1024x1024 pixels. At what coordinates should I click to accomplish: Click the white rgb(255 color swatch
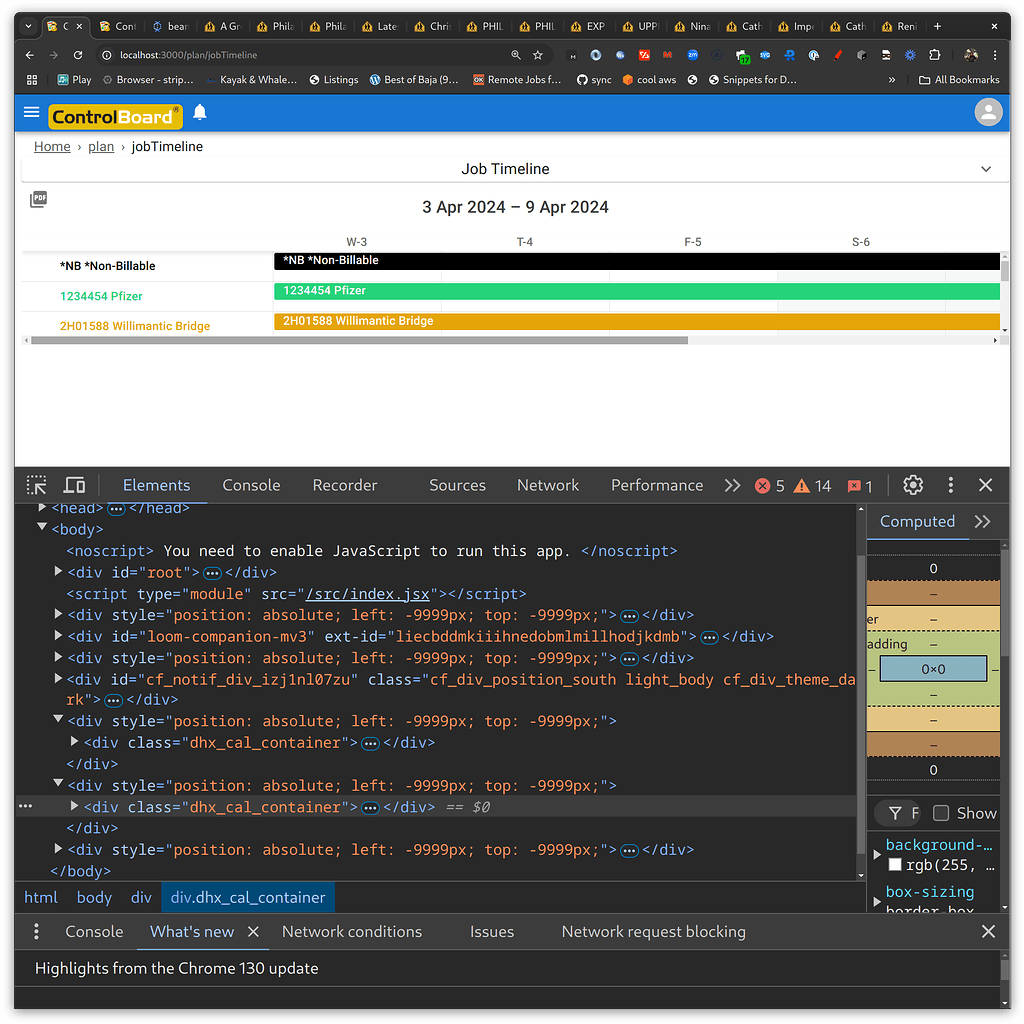pos(895,865)
